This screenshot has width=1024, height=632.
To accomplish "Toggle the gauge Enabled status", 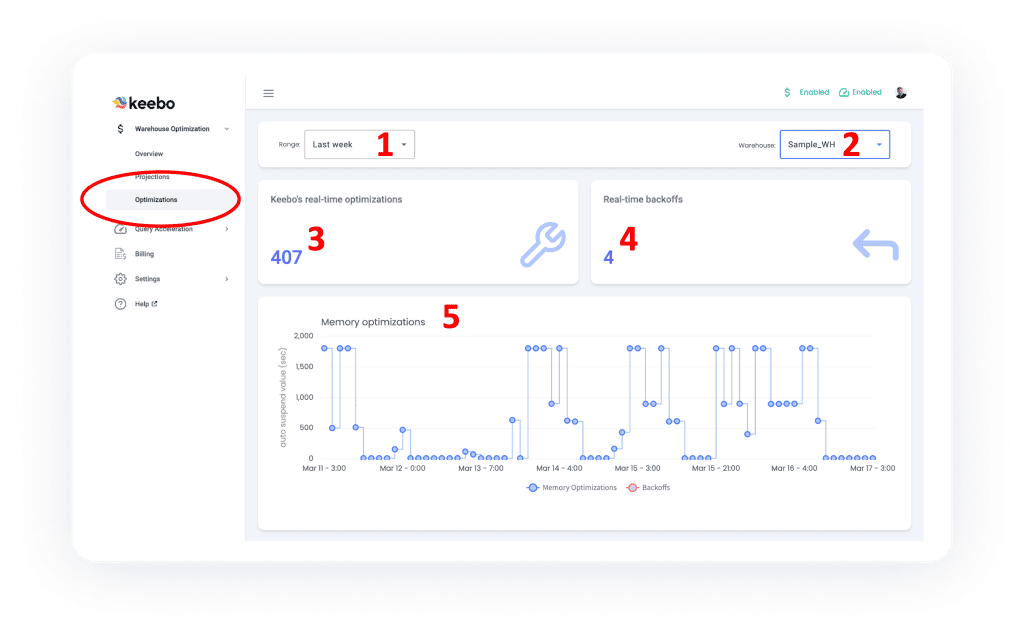I will 860,93.
